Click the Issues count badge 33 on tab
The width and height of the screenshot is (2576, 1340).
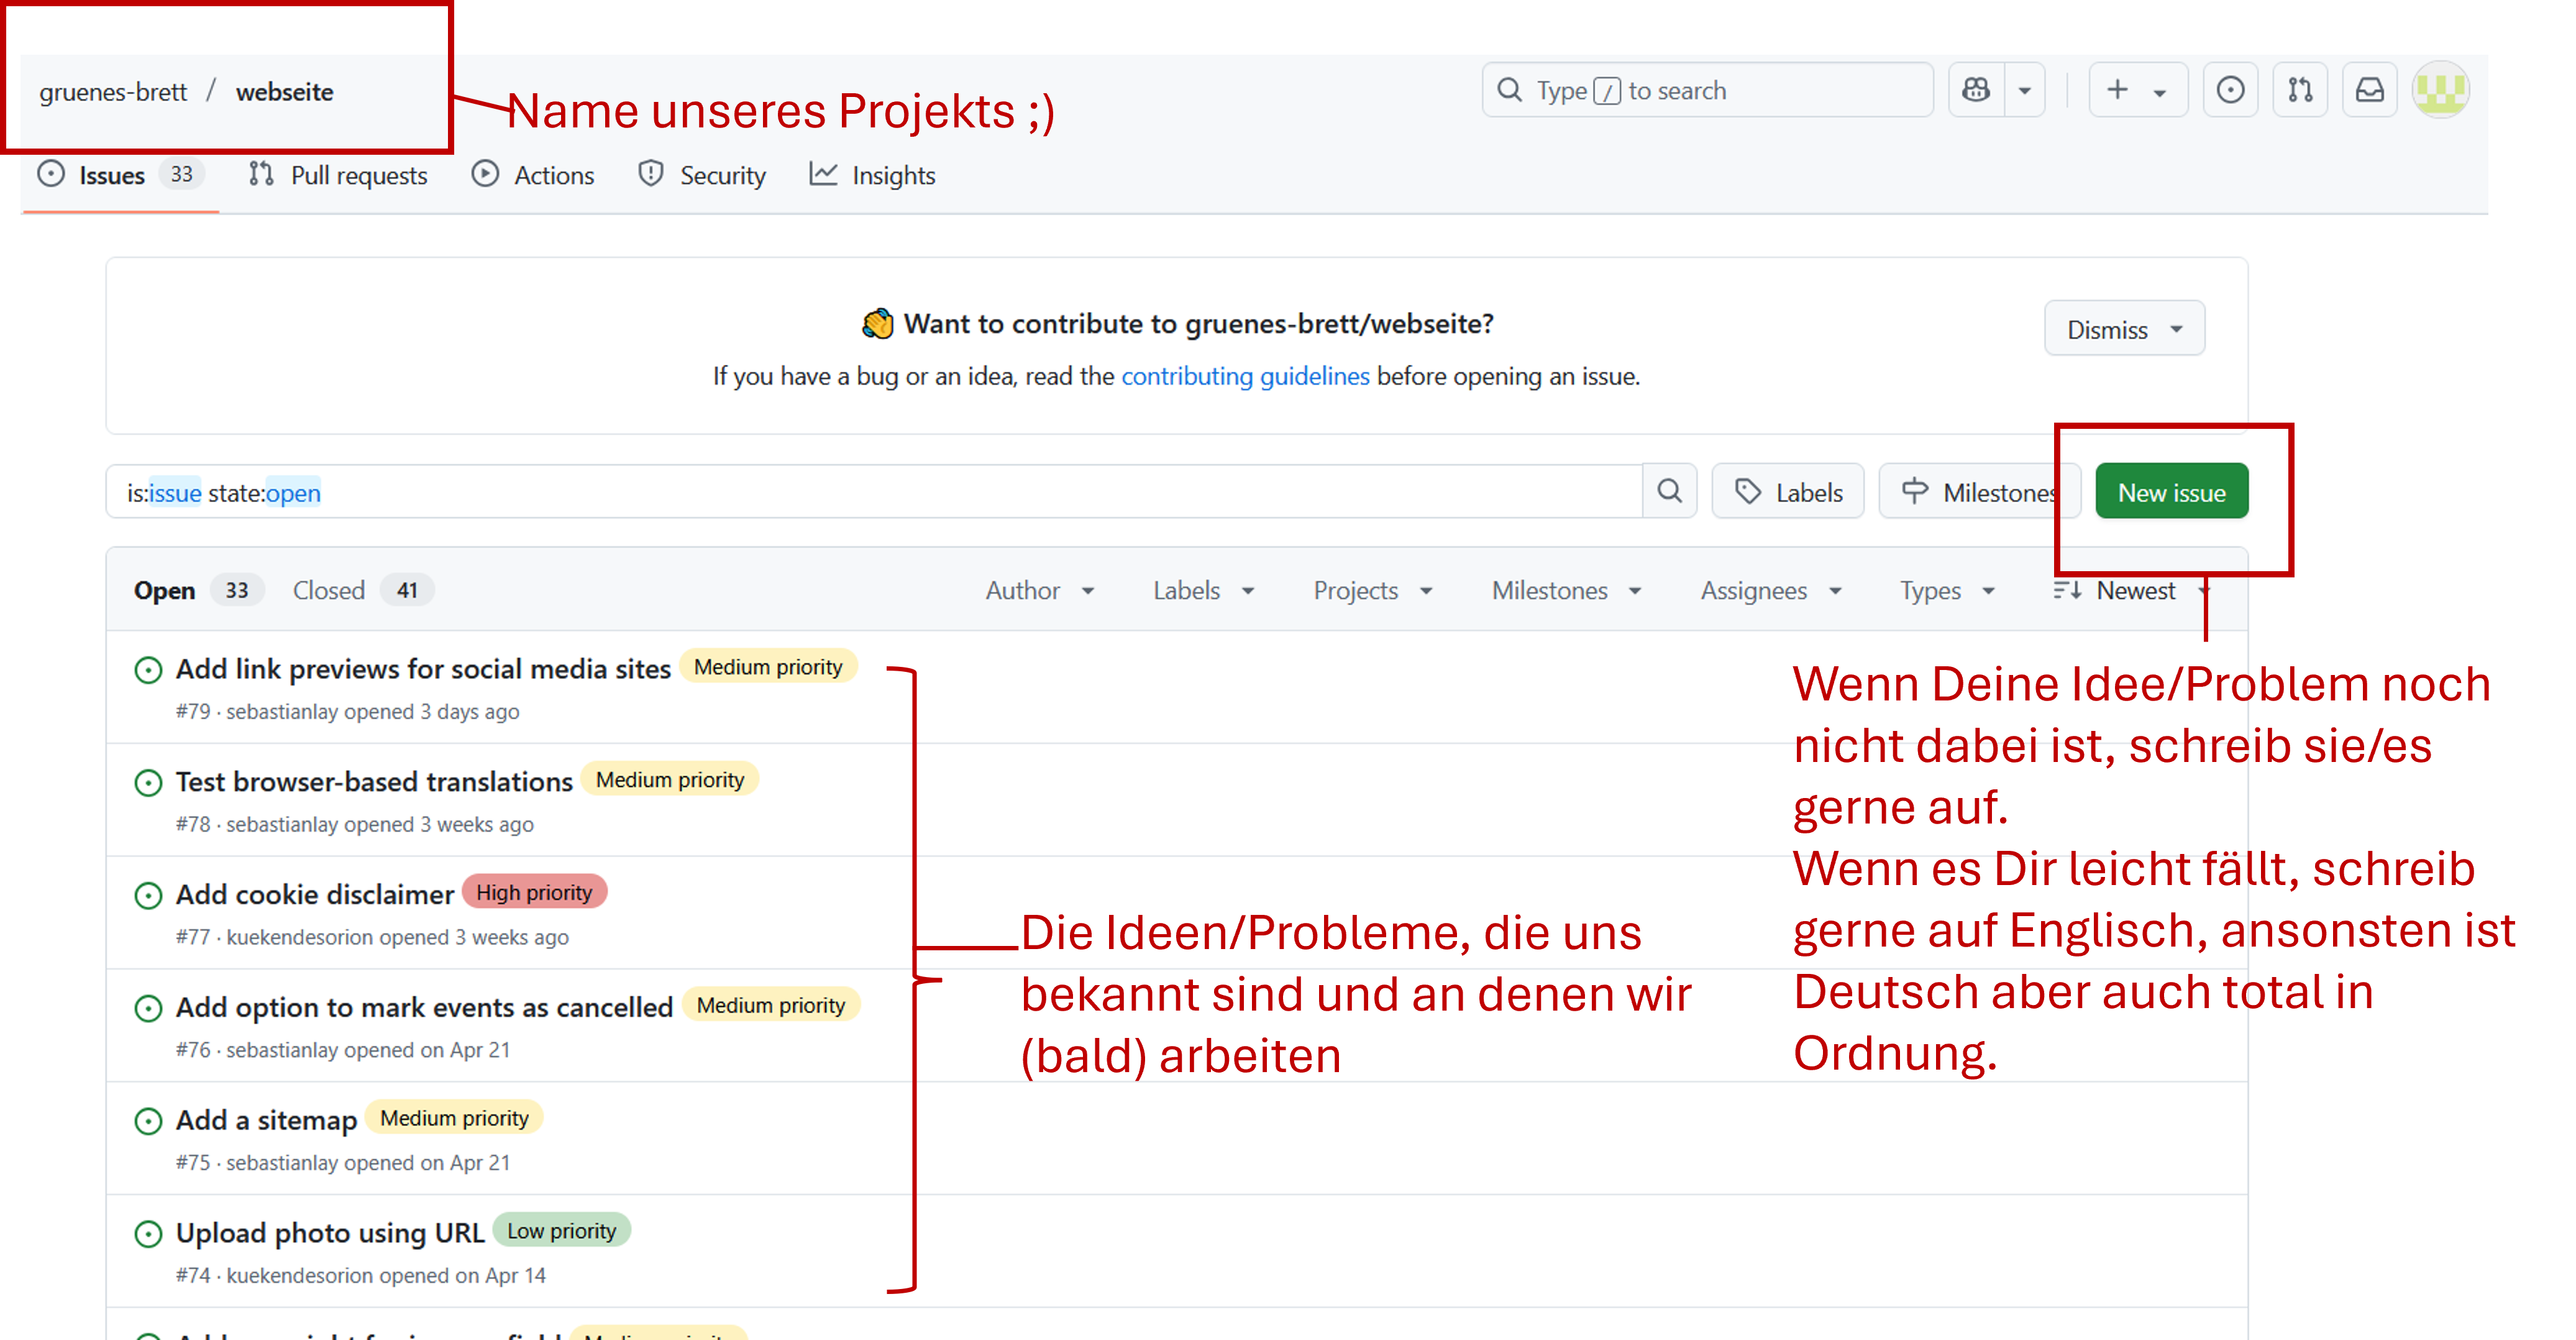pyautogui.click(x=181, y=174)
